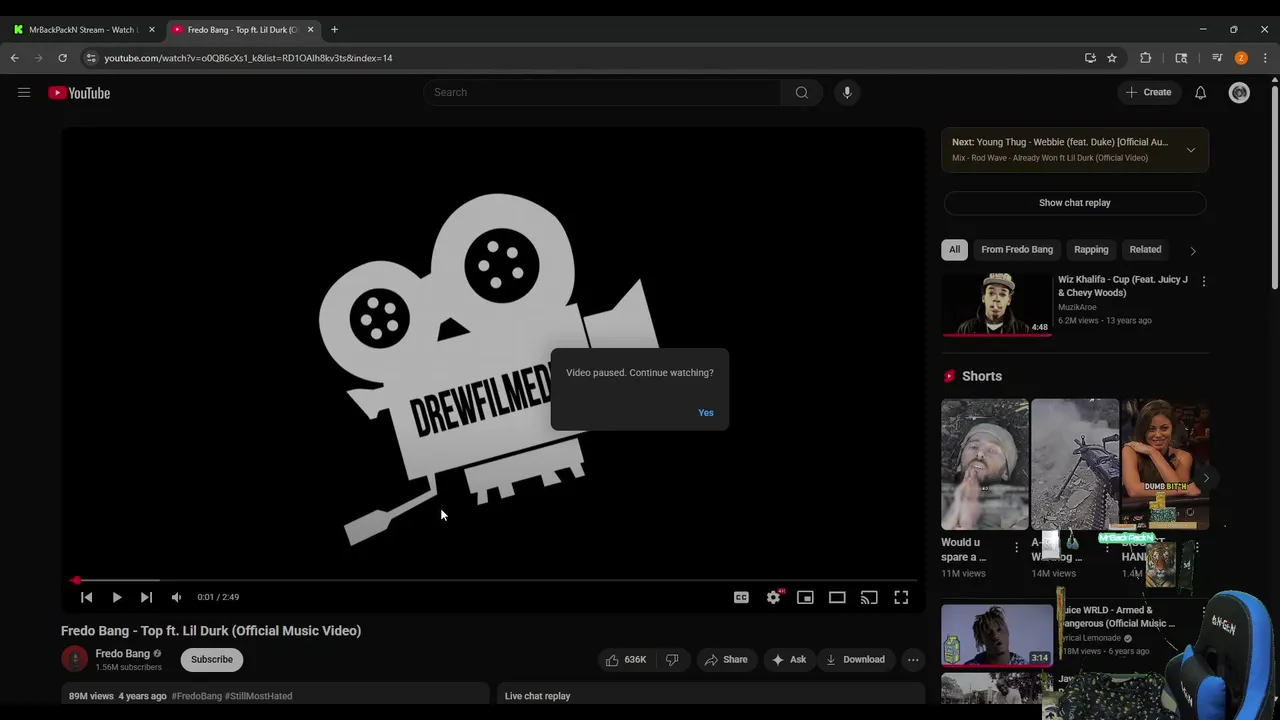Toggle closed captions on the player
Screen dimensions: 1280x720
tap(741, 597)
